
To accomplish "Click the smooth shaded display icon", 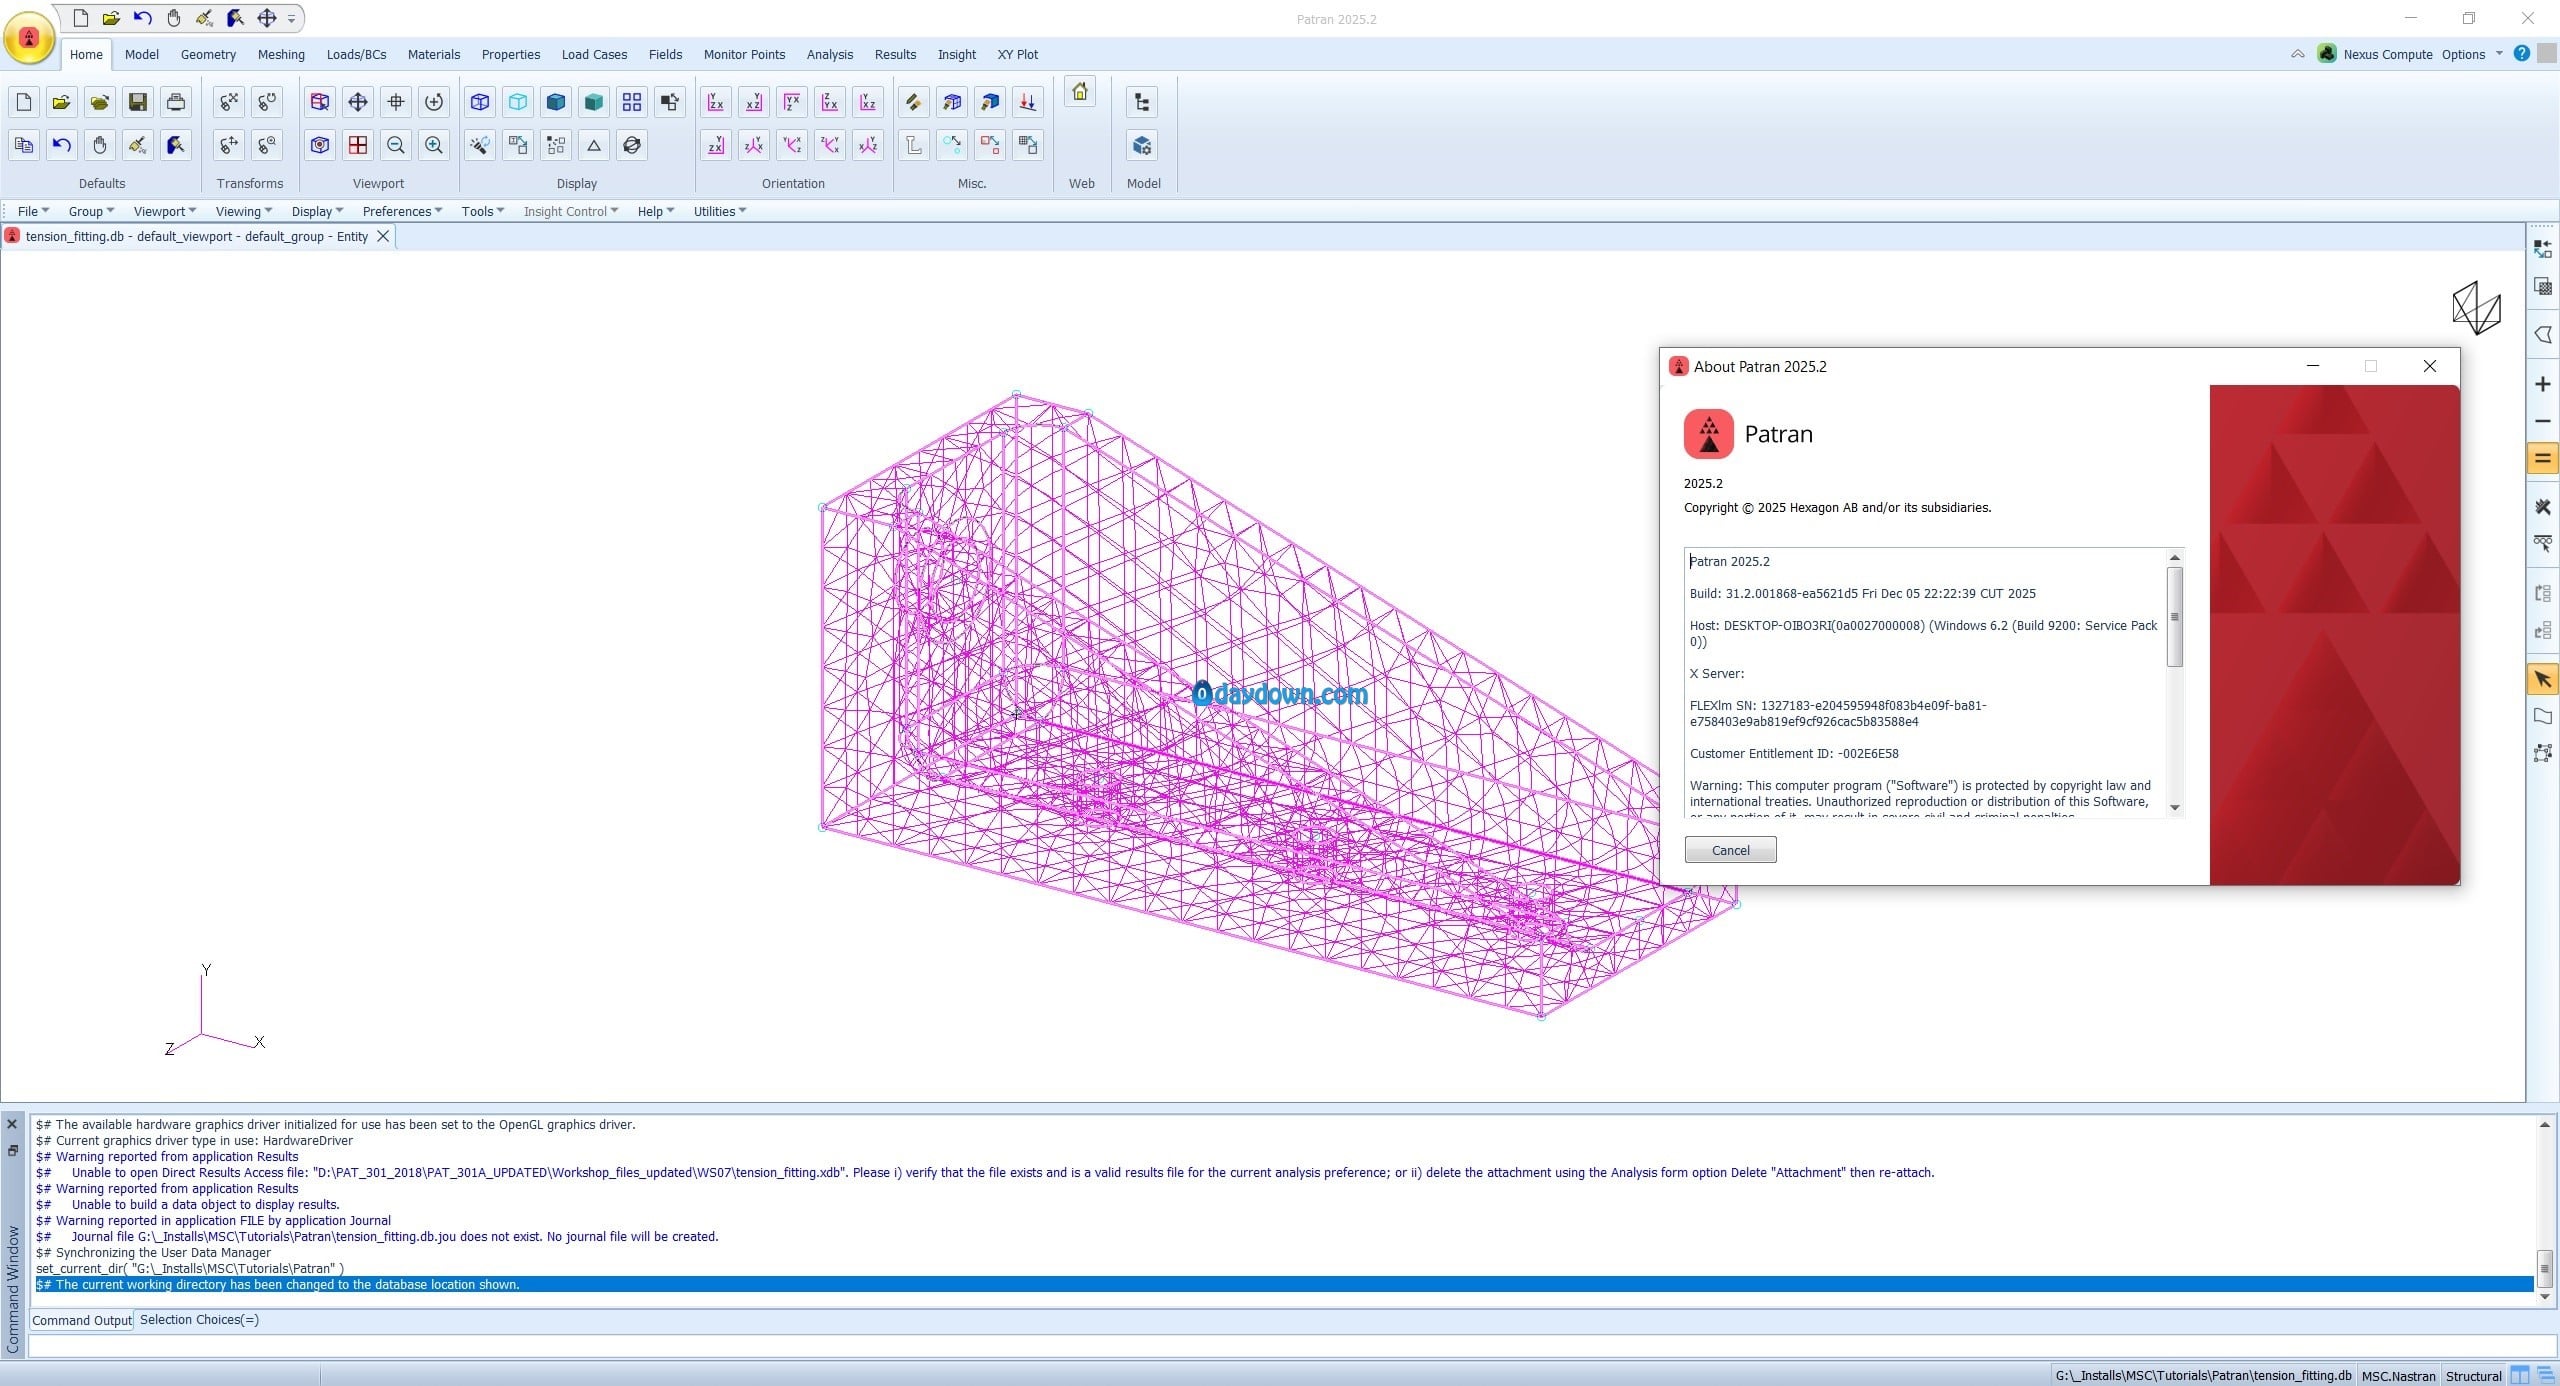I will pyautogui.click(x=556, y=102).
